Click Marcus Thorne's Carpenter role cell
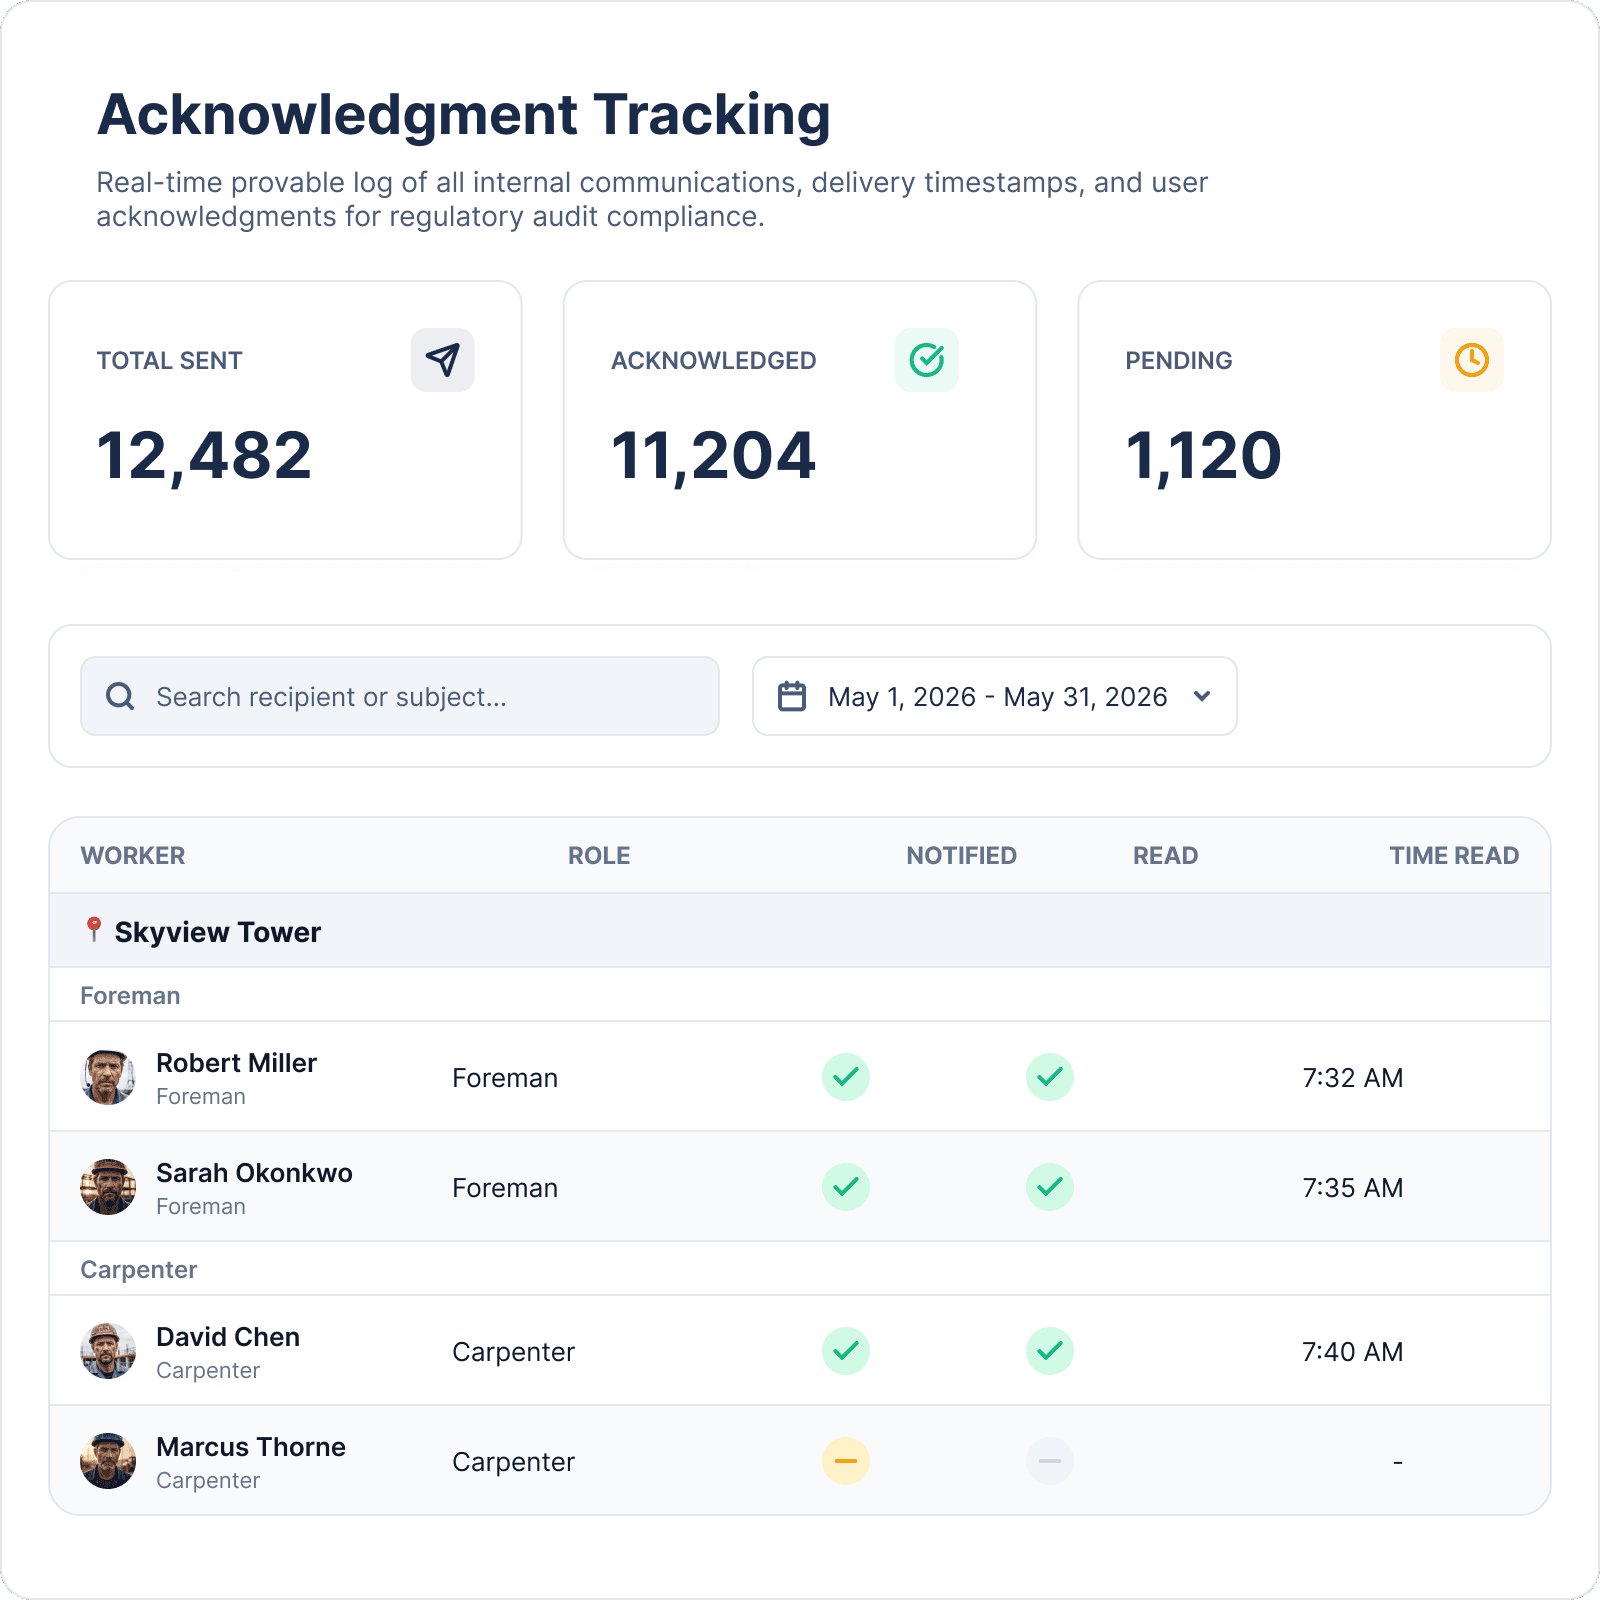Viewport: 1600px width, 1600px height. [513, 1462]
